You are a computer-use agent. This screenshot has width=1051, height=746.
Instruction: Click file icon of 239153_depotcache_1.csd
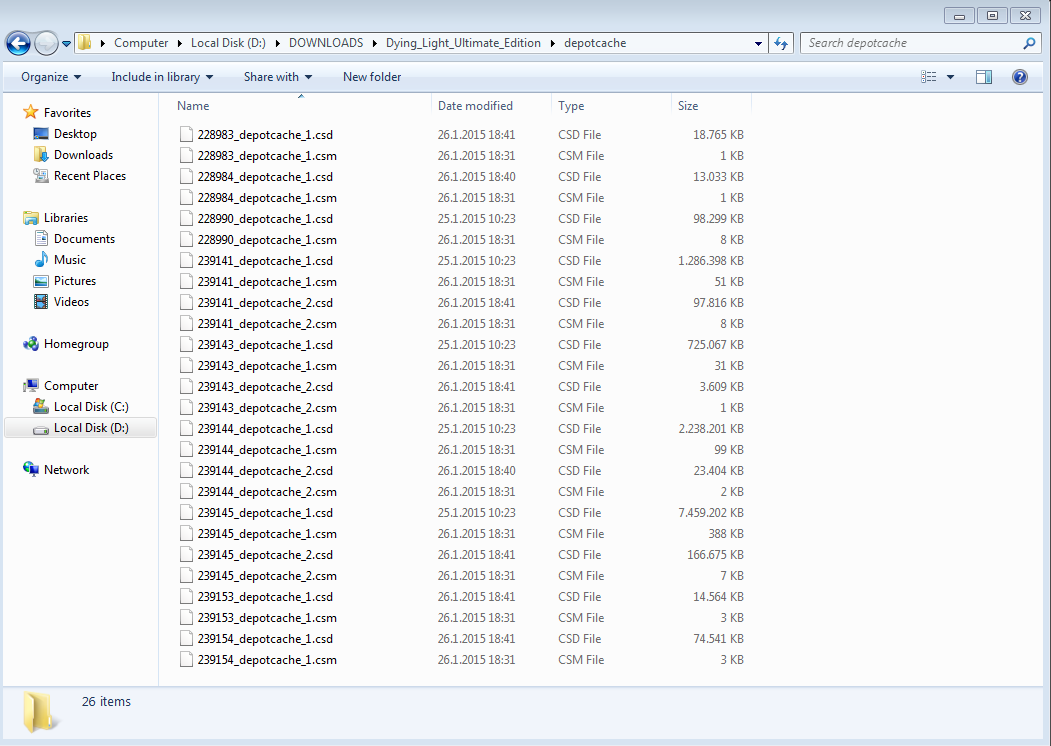coord(186,597)
